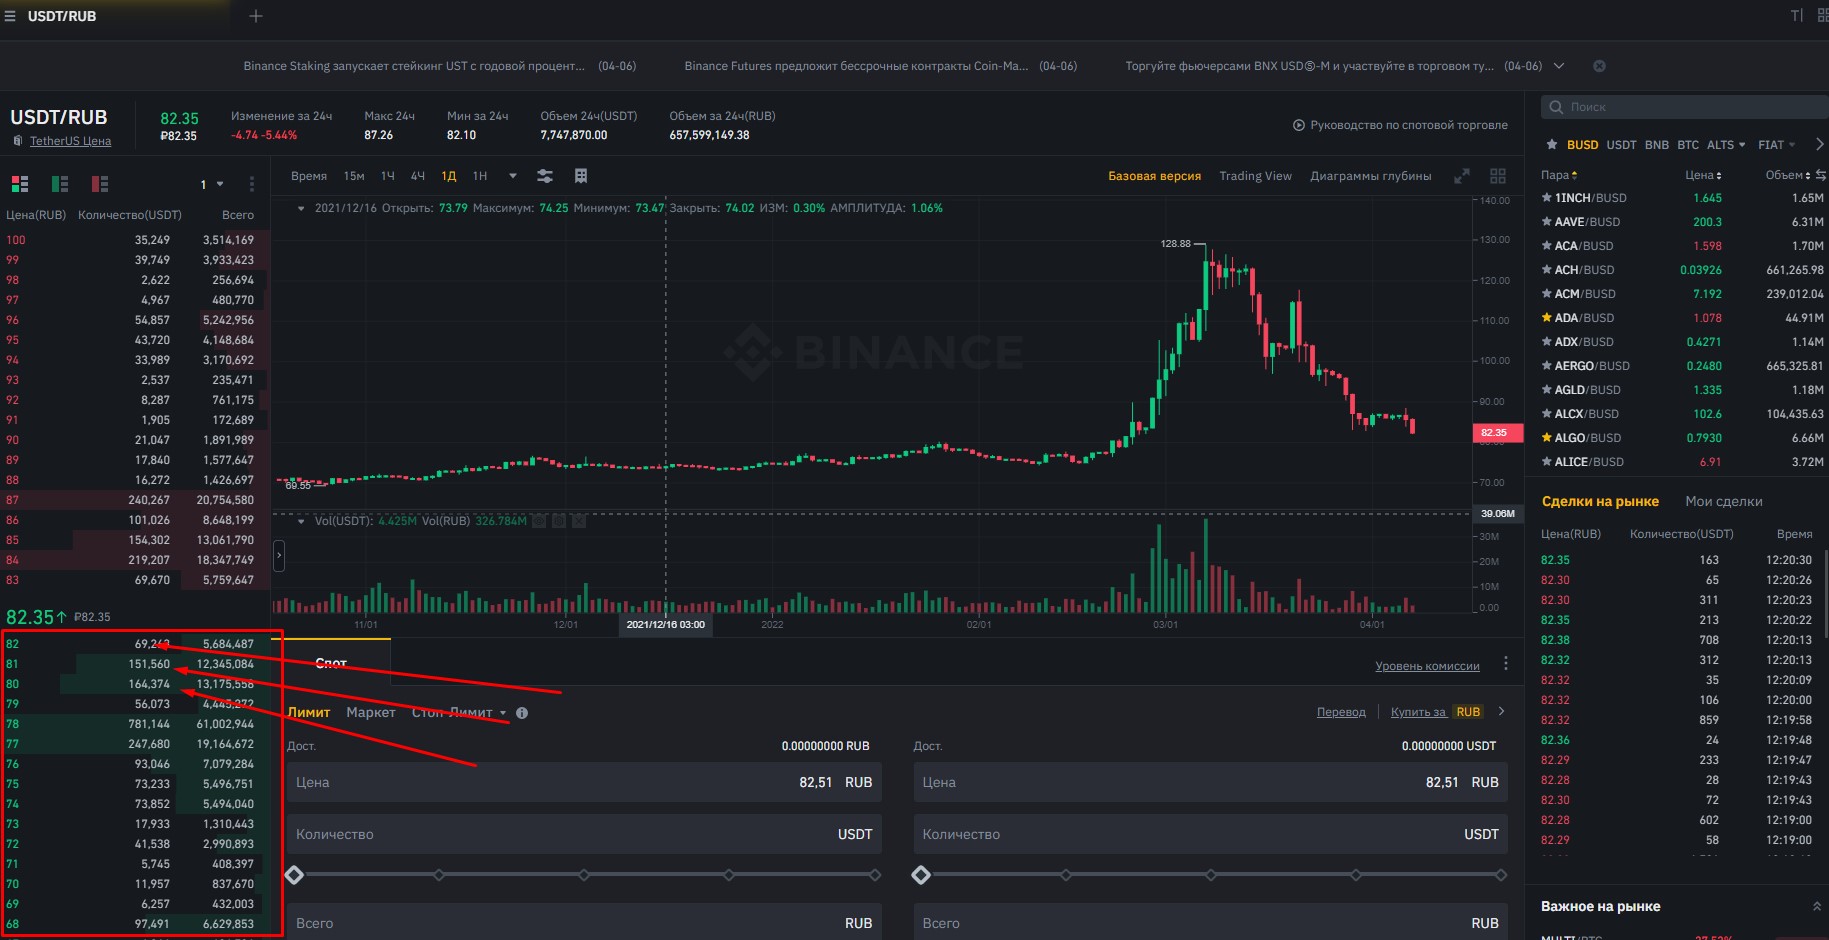
Task: Show only sell orders in the order book
Action: tap(100, 184)
